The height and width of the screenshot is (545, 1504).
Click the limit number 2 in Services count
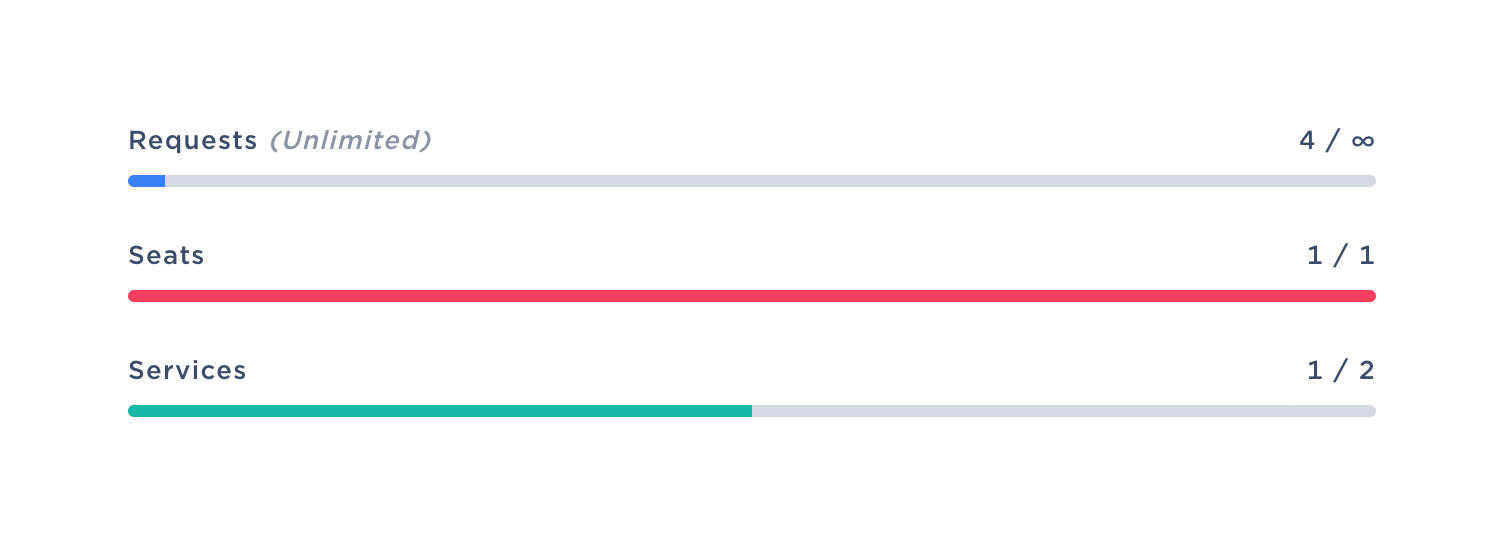1367,371
